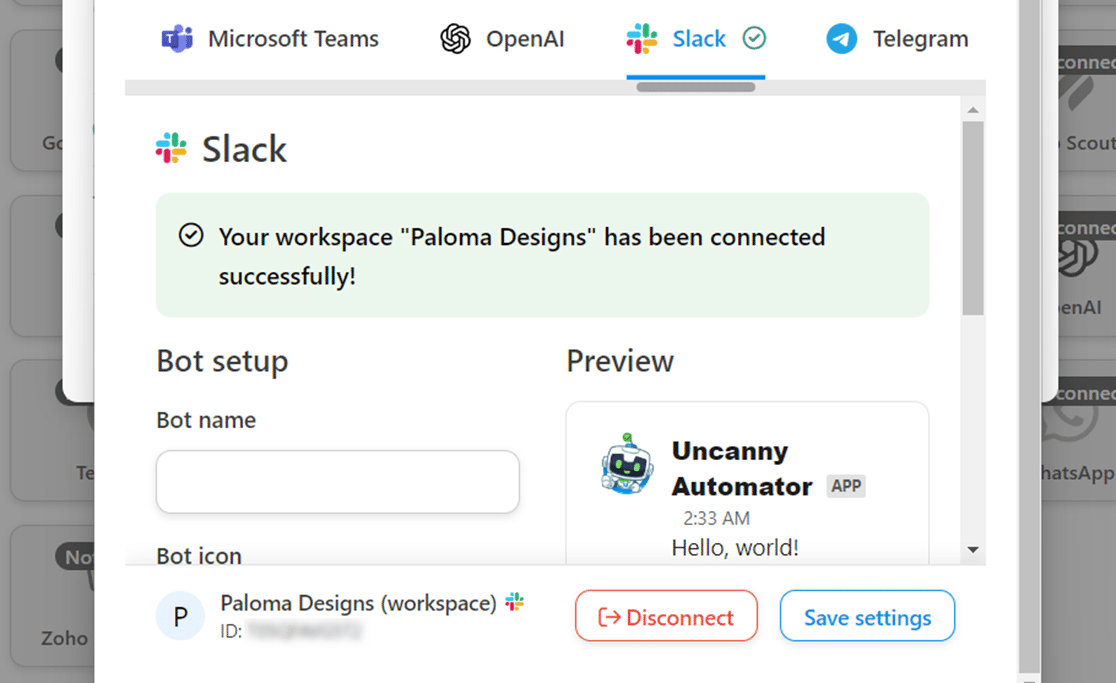Click the OpenAI logo icon
Screen dimensions: 1116x683
click(456, 38)
